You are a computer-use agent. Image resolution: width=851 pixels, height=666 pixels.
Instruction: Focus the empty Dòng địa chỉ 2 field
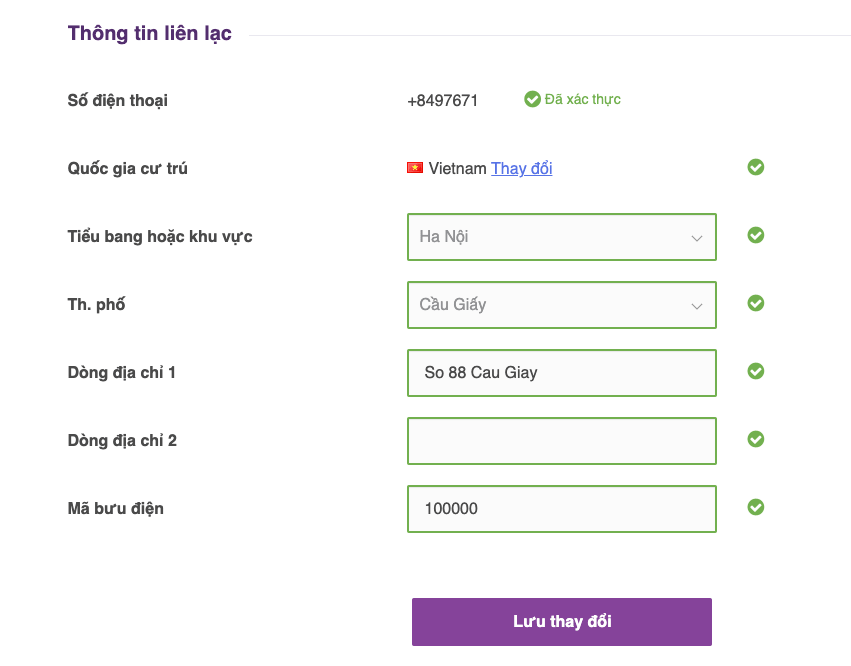point(562,441)
